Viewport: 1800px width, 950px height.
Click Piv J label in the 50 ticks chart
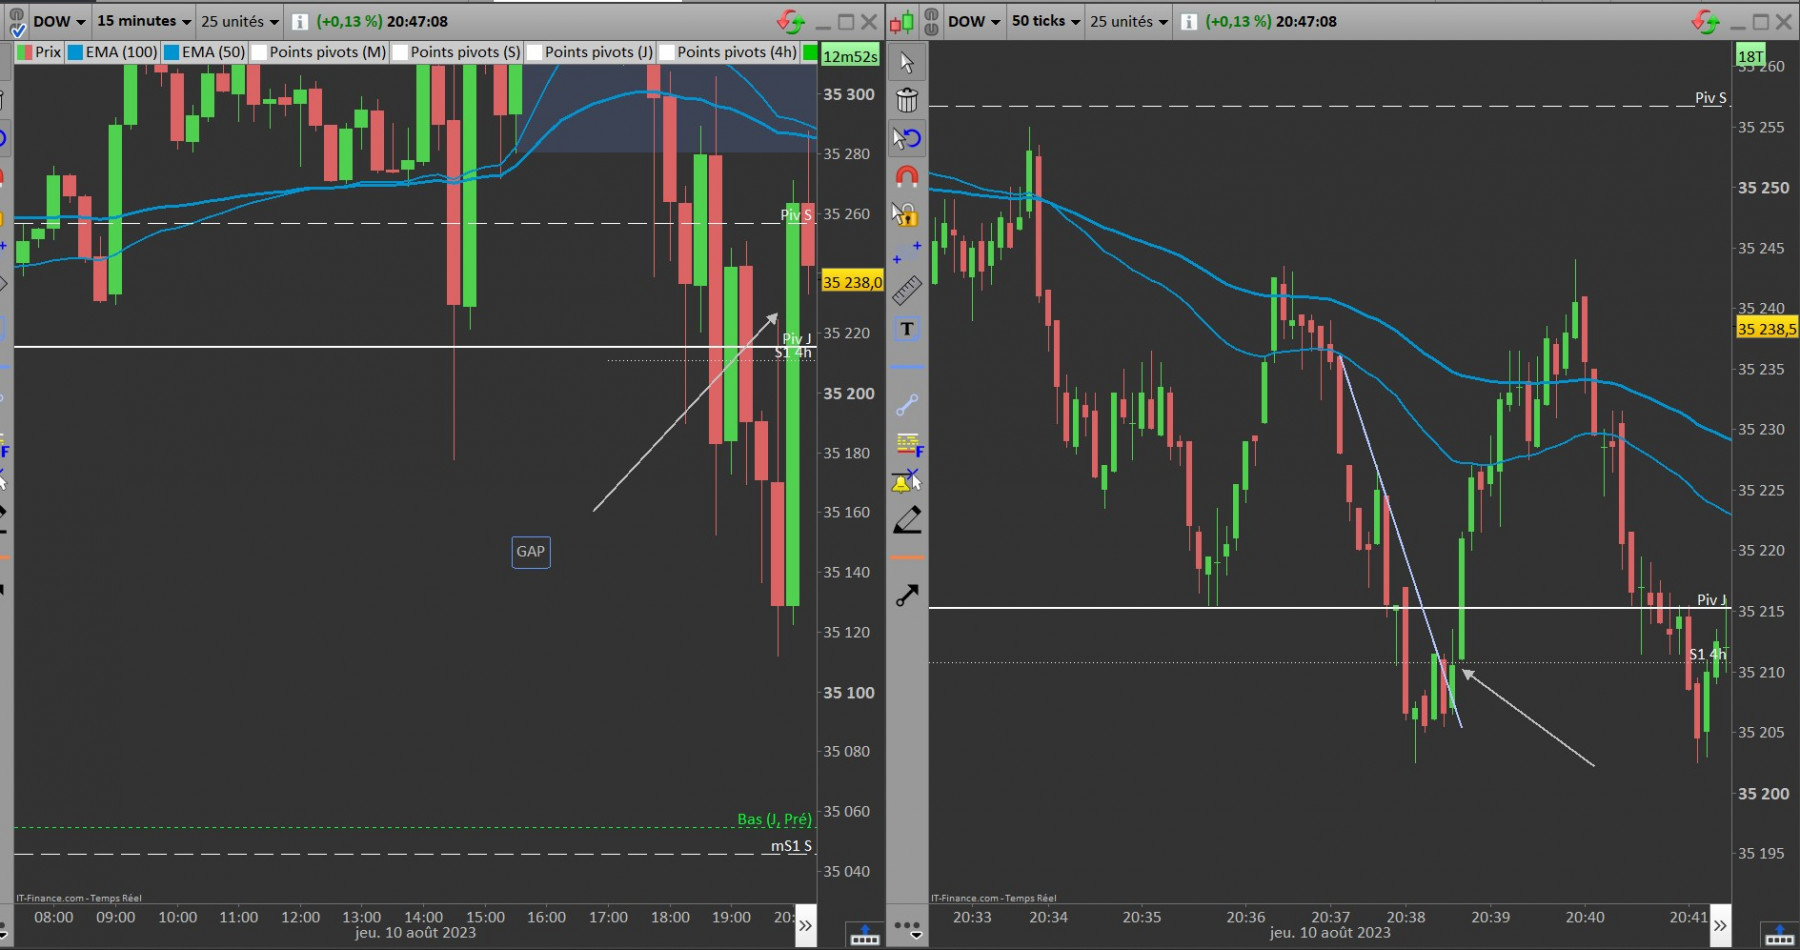(1712, 600)
